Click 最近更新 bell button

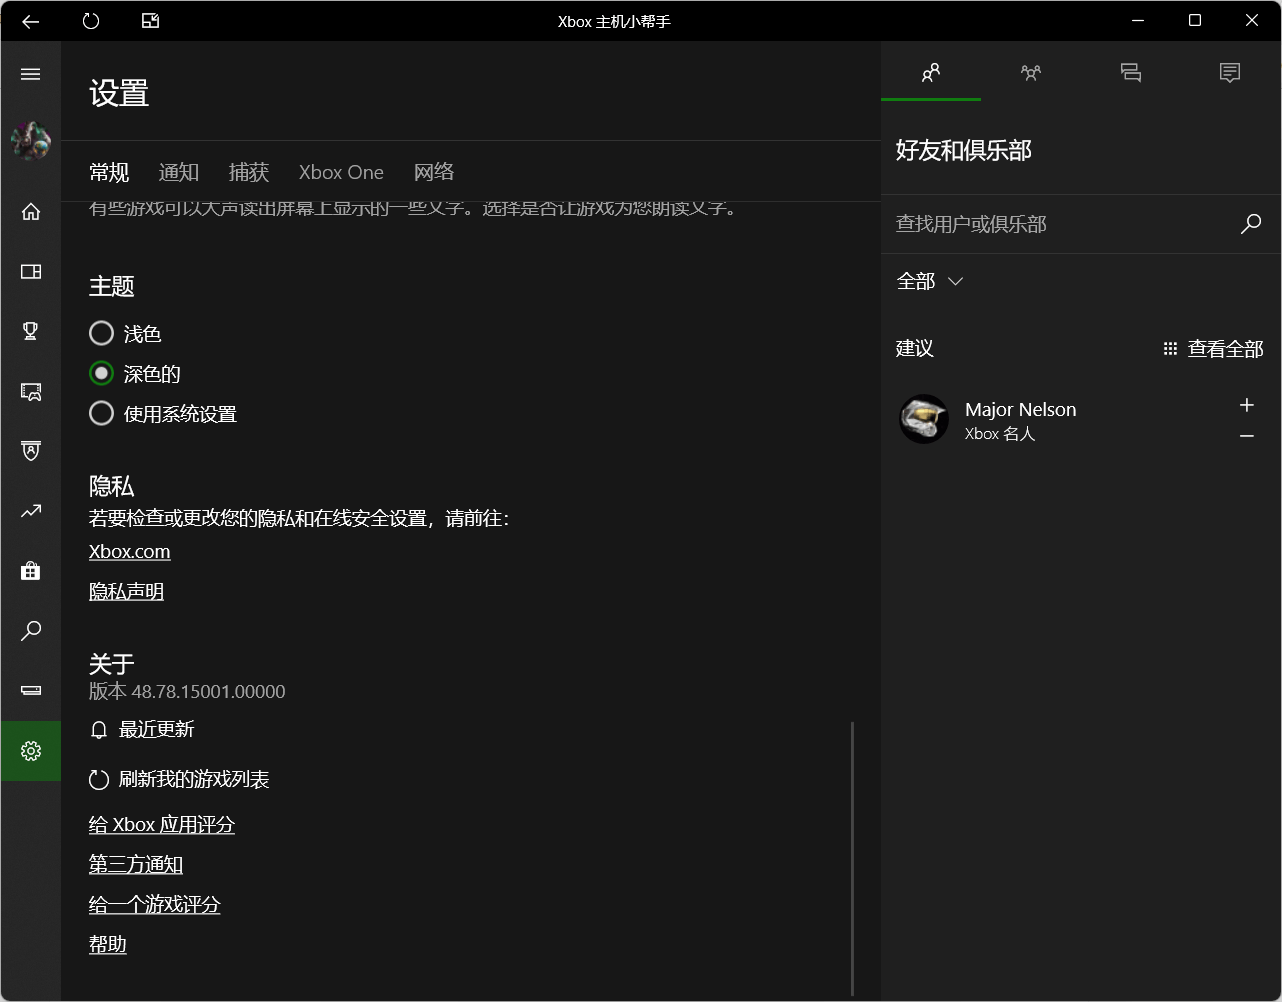coord(142,730)
